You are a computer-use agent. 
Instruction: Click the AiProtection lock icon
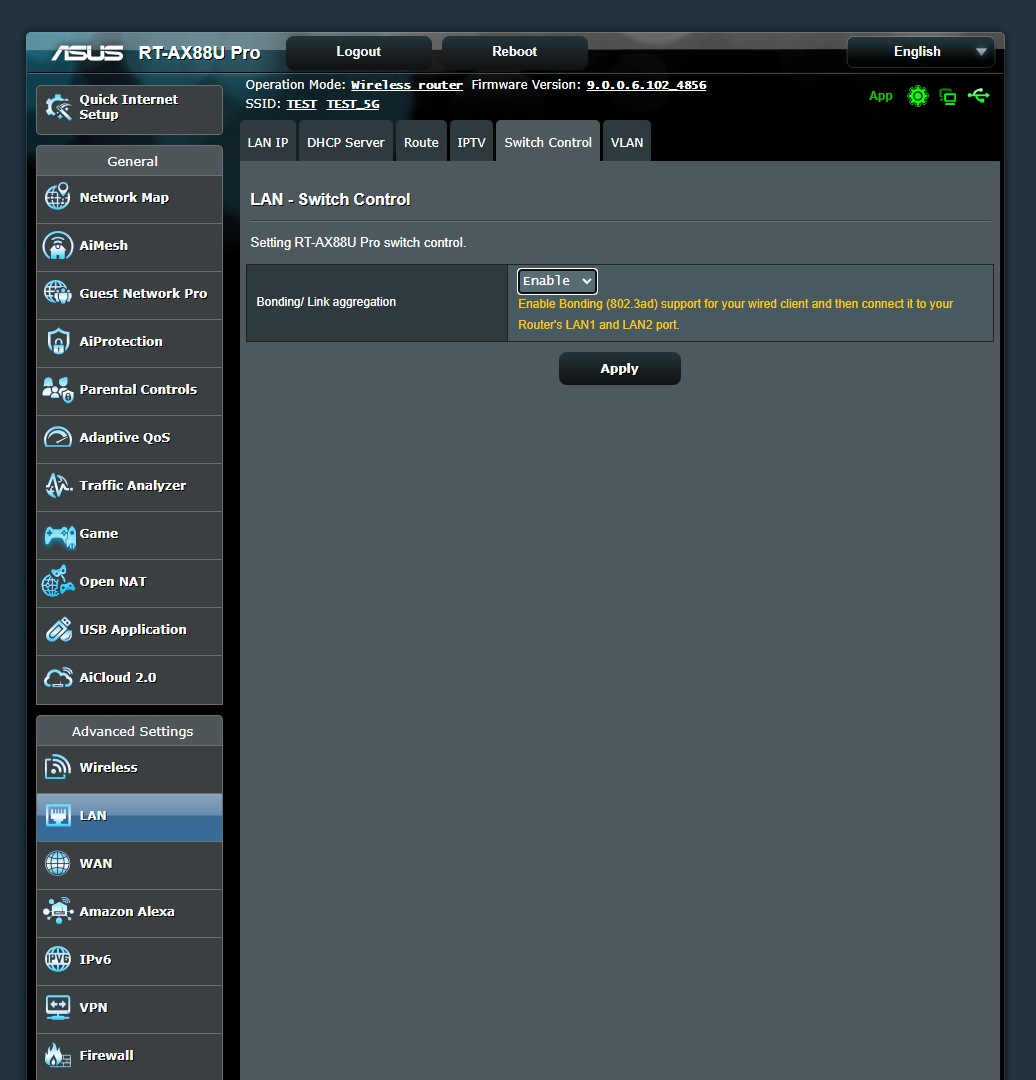click(58, 342)
